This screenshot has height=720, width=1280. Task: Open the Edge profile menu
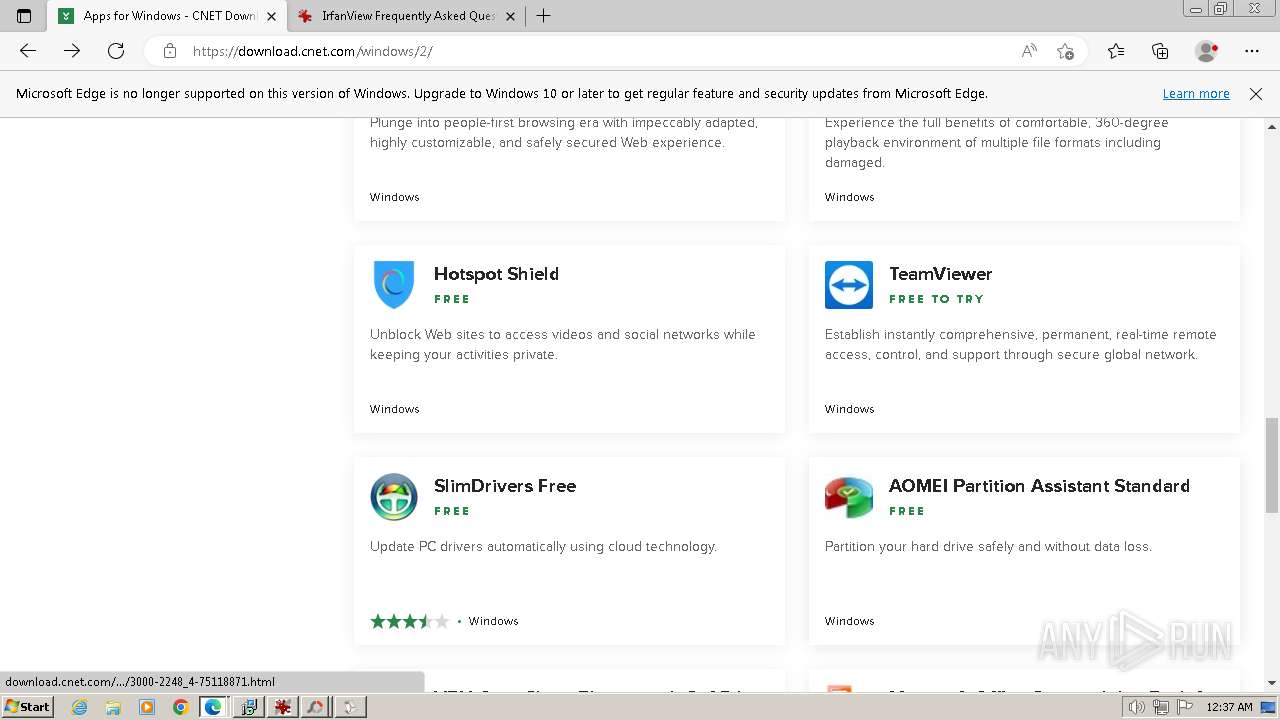1207,51
